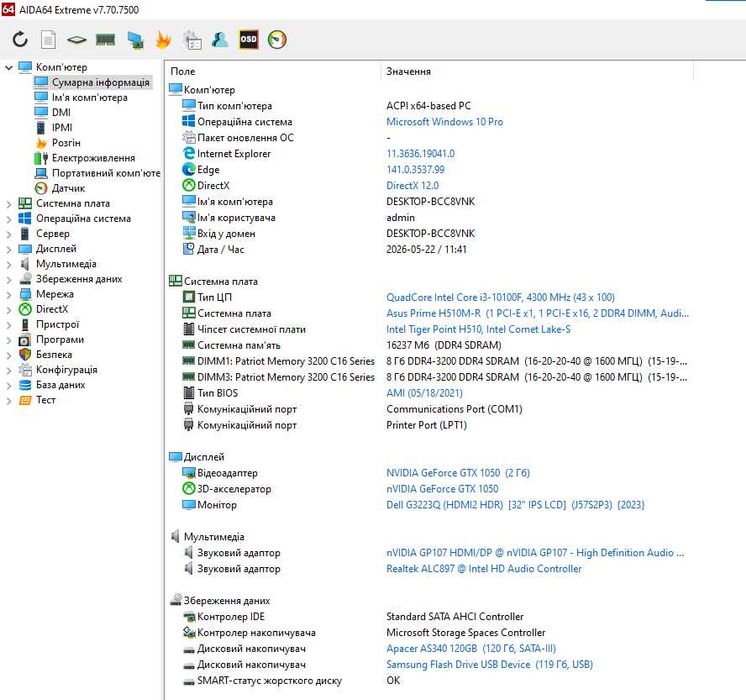Open the Asus Prime H510M-R link
Image resolution: width=746 pixels, height=700 pixels.
[538, 314]
